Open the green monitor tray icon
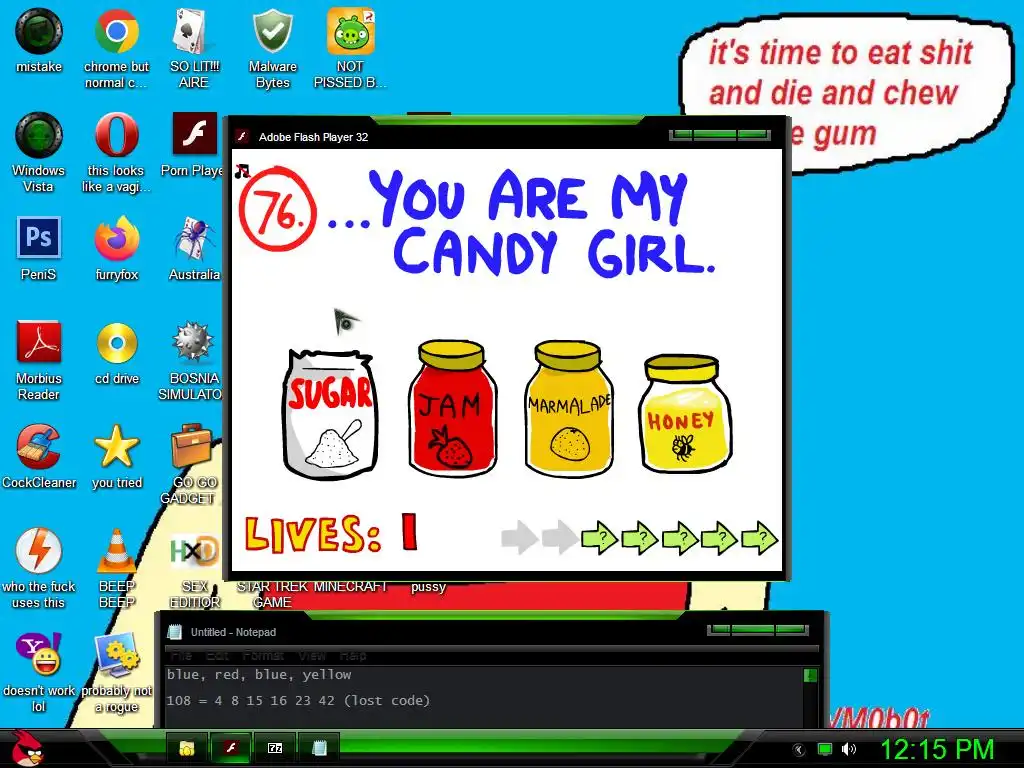 tap(825, 749)
